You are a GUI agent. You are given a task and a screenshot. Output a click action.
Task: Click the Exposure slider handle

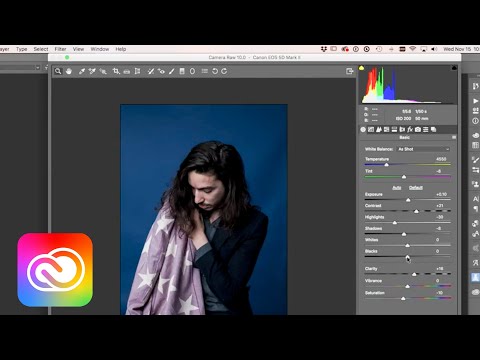[408, 200]
